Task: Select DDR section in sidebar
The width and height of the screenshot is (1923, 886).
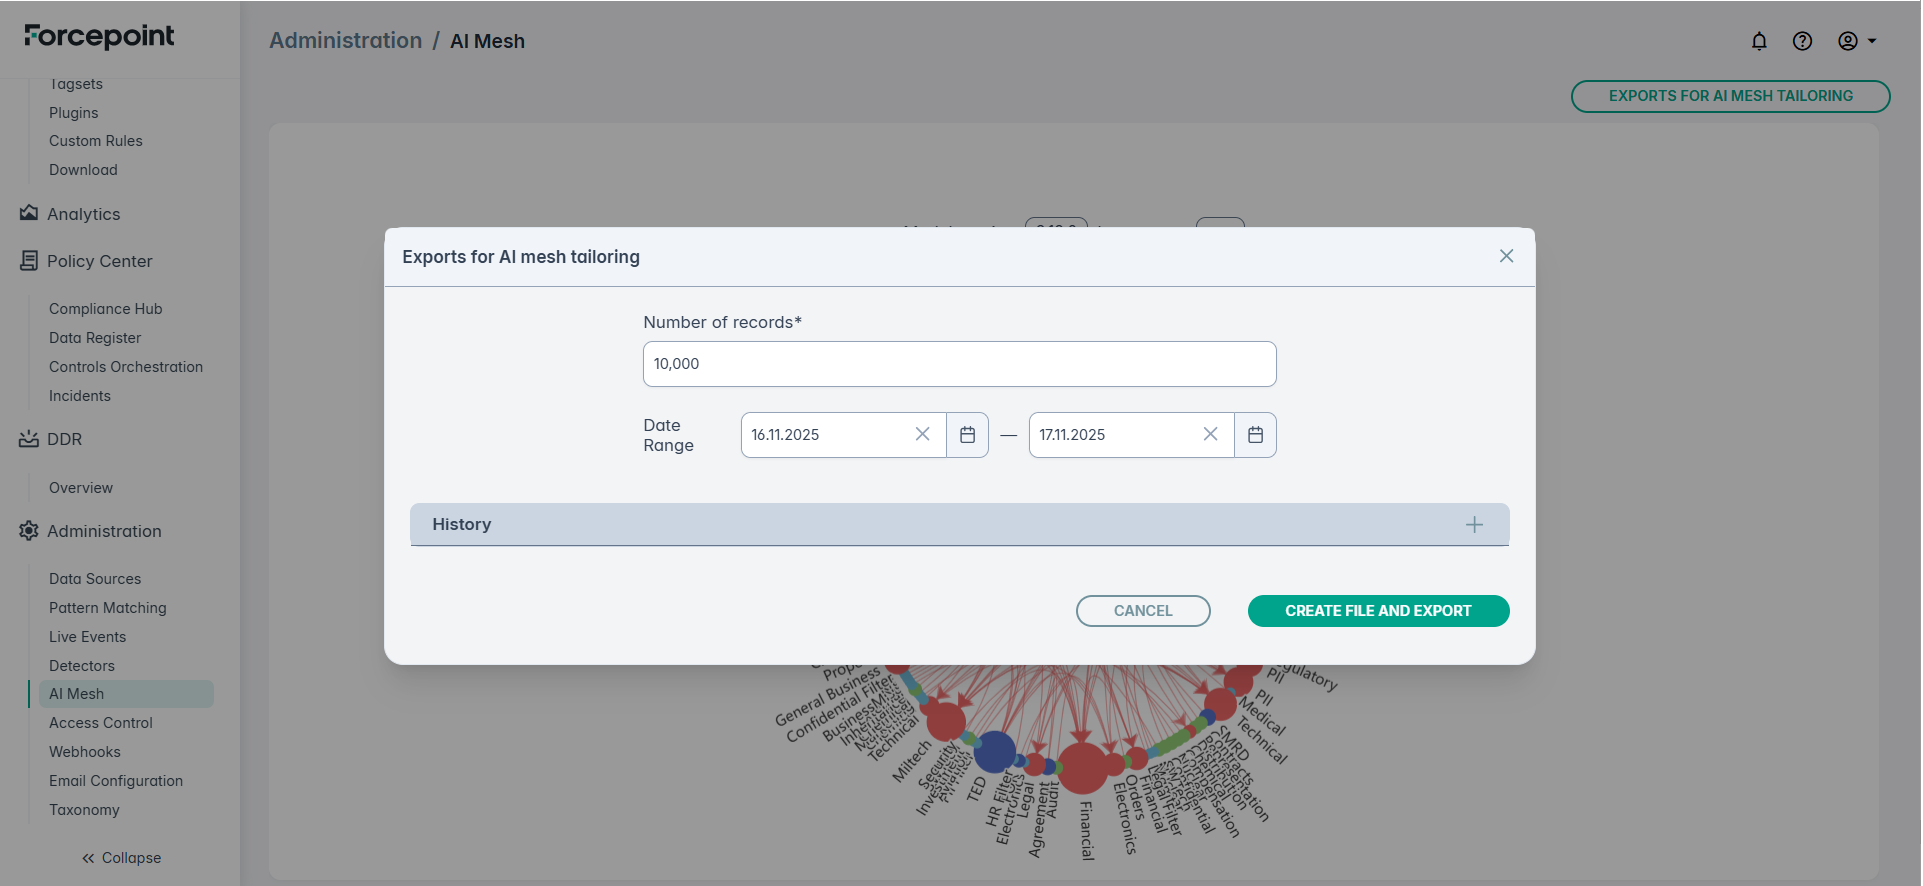Action: point(64,439)
